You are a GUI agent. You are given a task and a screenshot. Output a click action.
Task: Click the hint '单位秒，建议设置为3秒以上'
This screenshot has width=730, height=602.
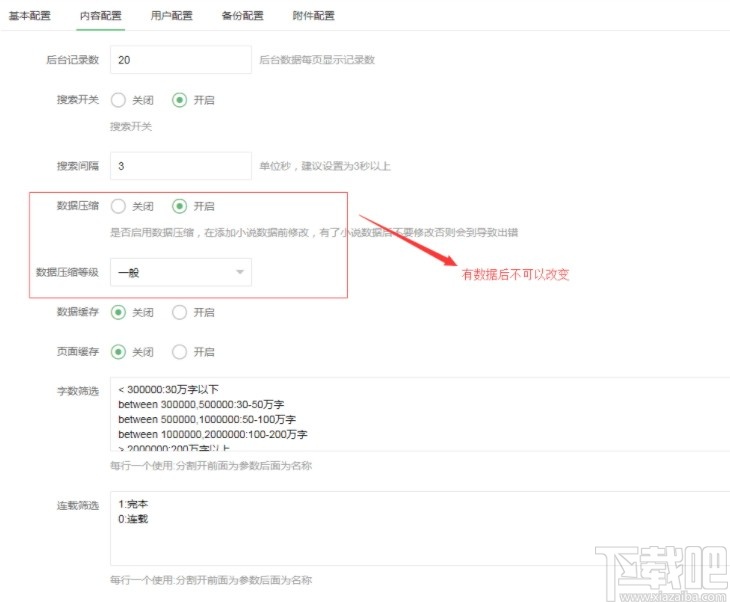coord(325,166)
